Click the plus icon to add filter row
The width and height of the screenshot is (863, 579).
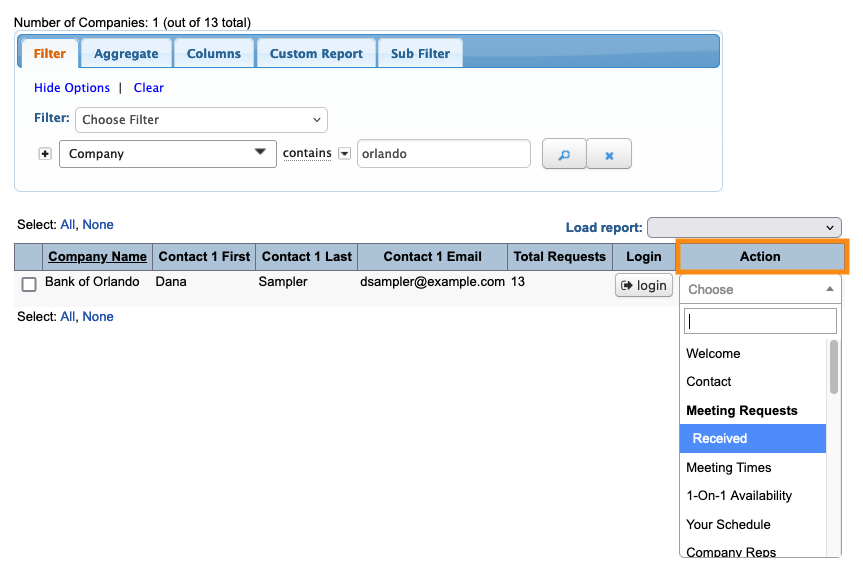click(x=45, y=154)
